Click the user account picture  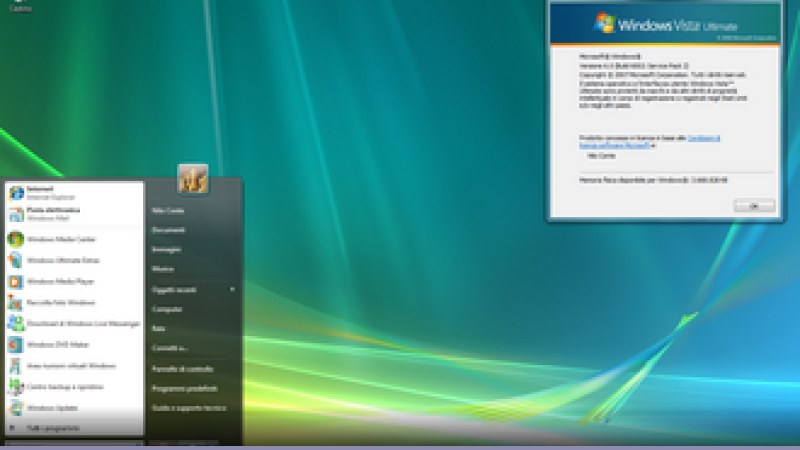(193, 179)
